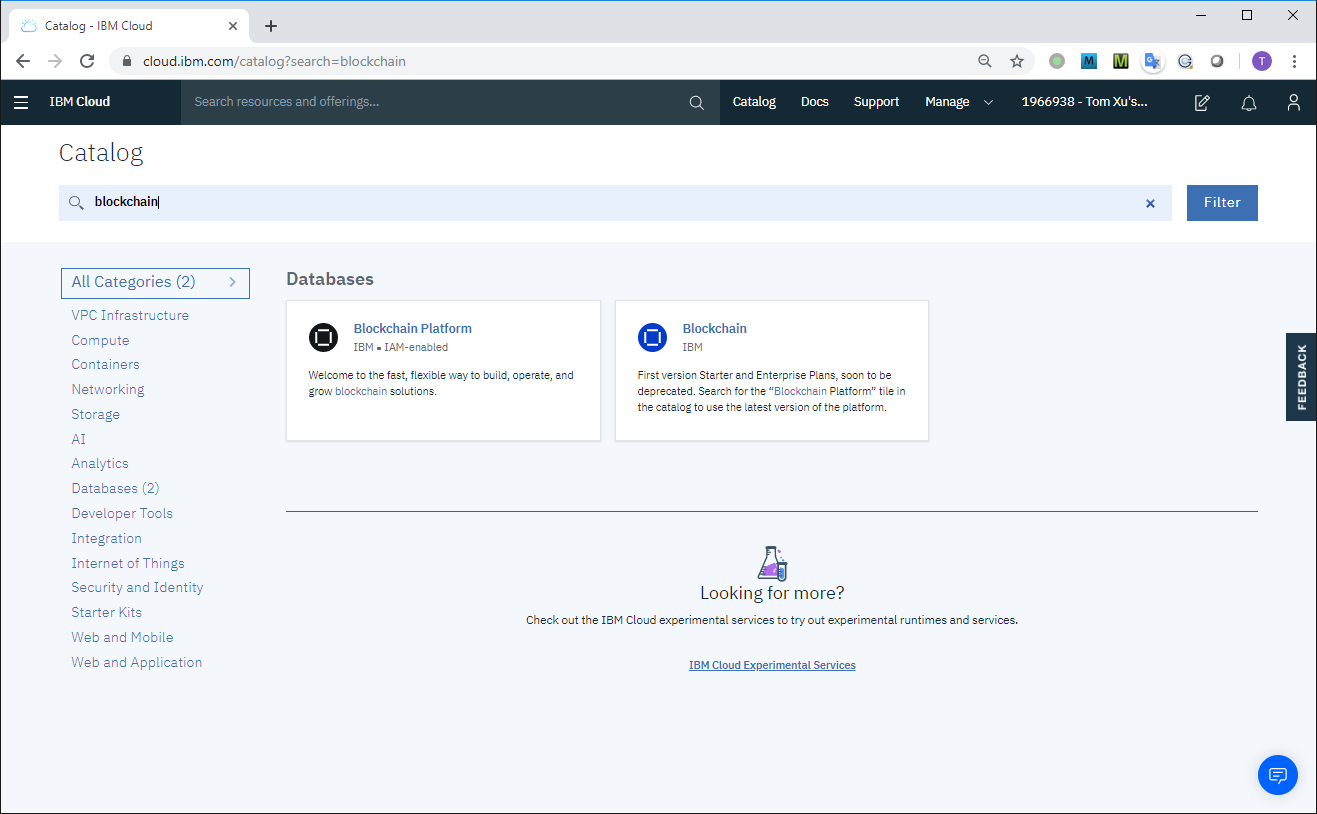Select the Starter Kits category
Image resolution: width=1317 pixels, height=814 pixels.
[x=106, y=612]
